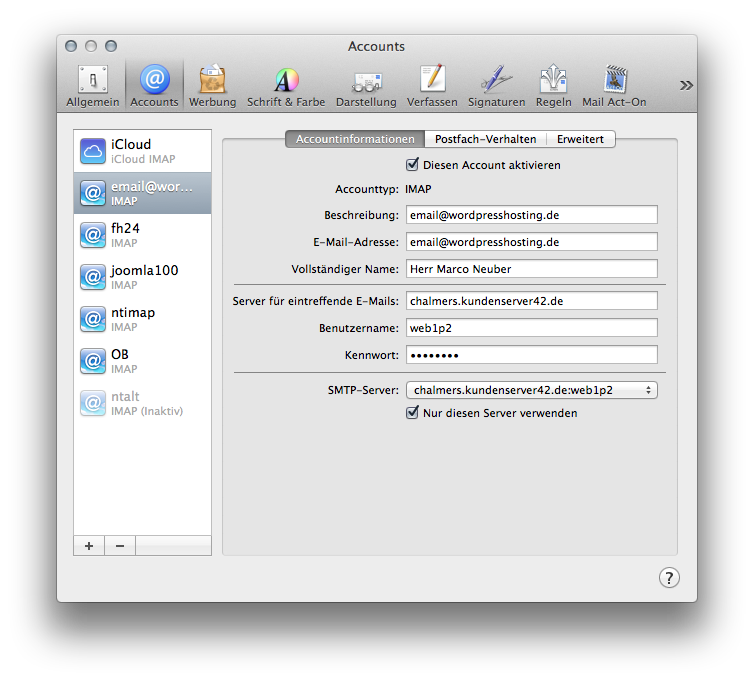Click the plus button to add account
The width and height of the screenshot is (754, 681).
[x=89, y=546]
